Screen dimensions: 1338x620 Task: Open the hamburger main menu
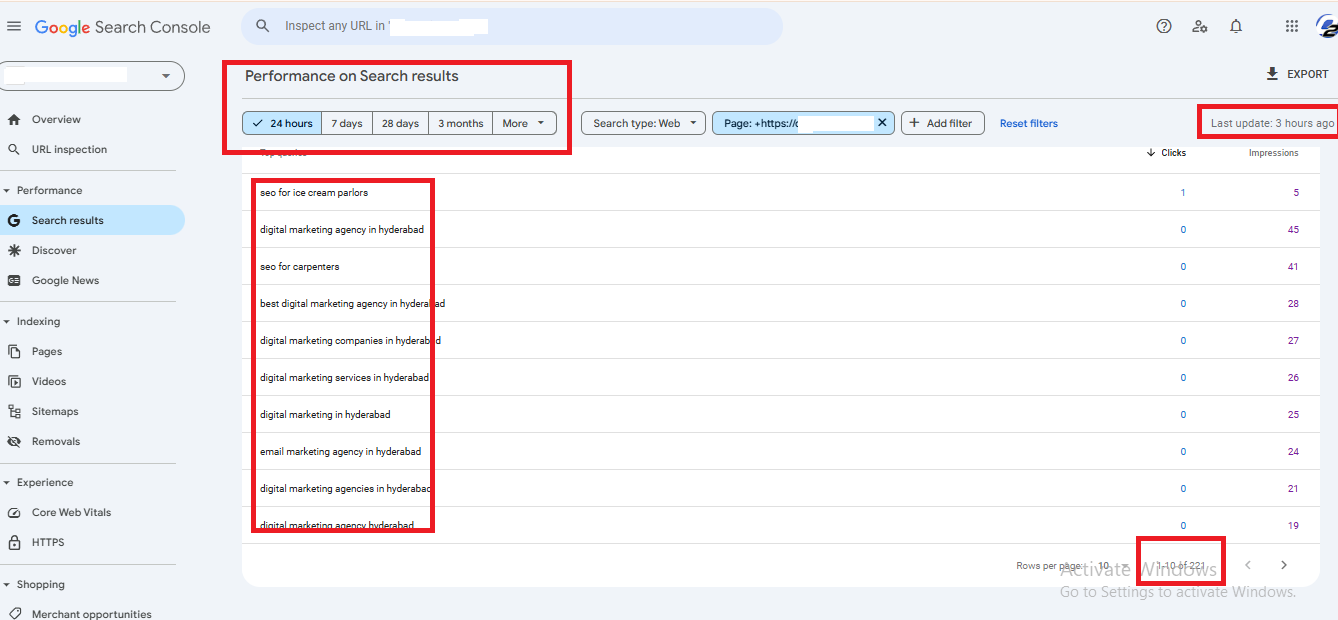(14, 27)
